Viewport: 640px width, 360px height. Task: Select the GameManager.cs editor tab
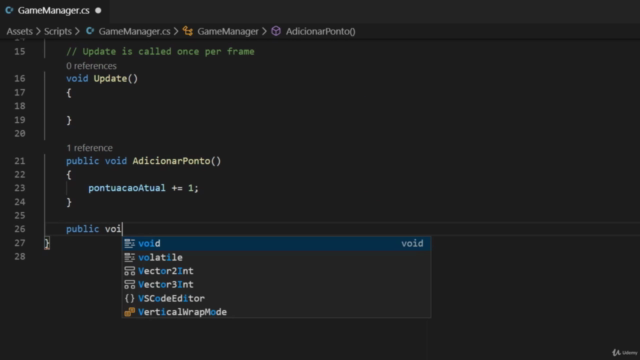53,11
